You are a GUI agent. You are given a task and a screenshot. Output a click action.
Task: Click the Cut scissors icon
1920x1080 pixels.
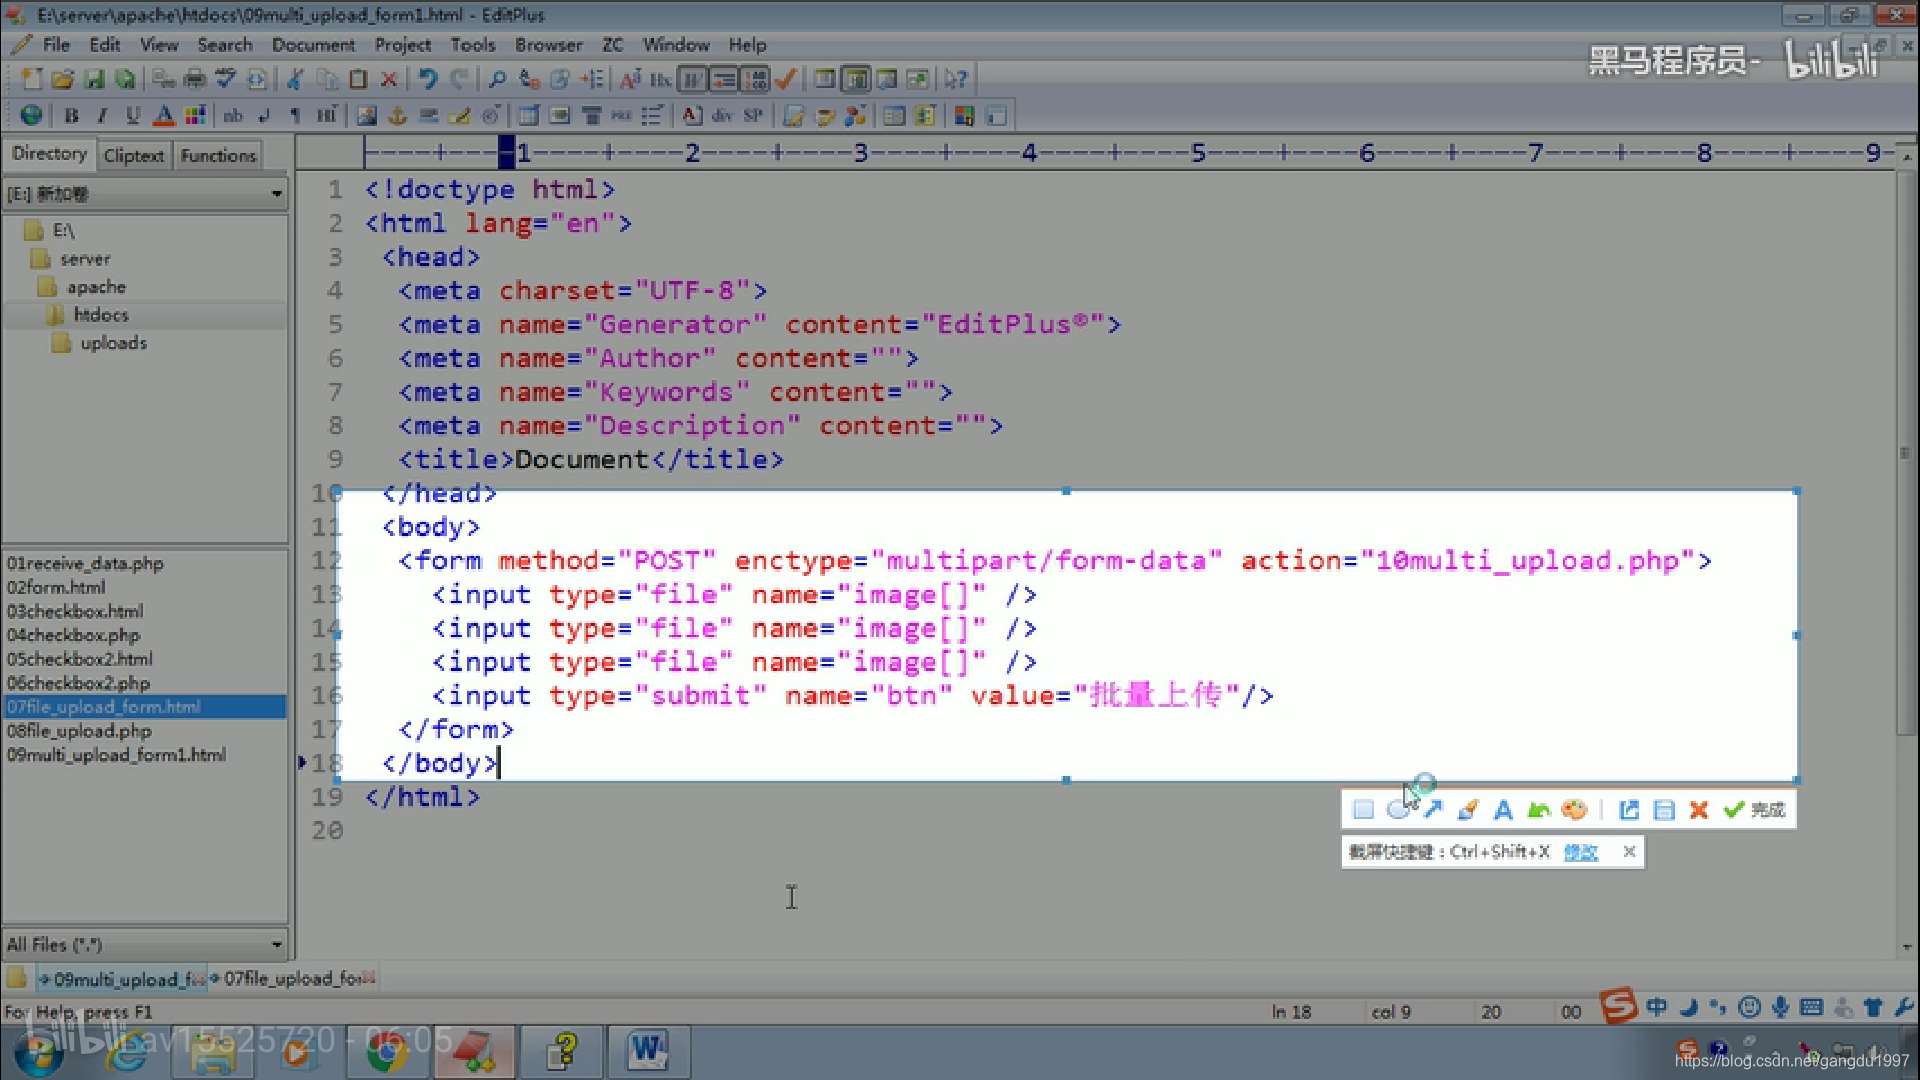pos(295,79)
